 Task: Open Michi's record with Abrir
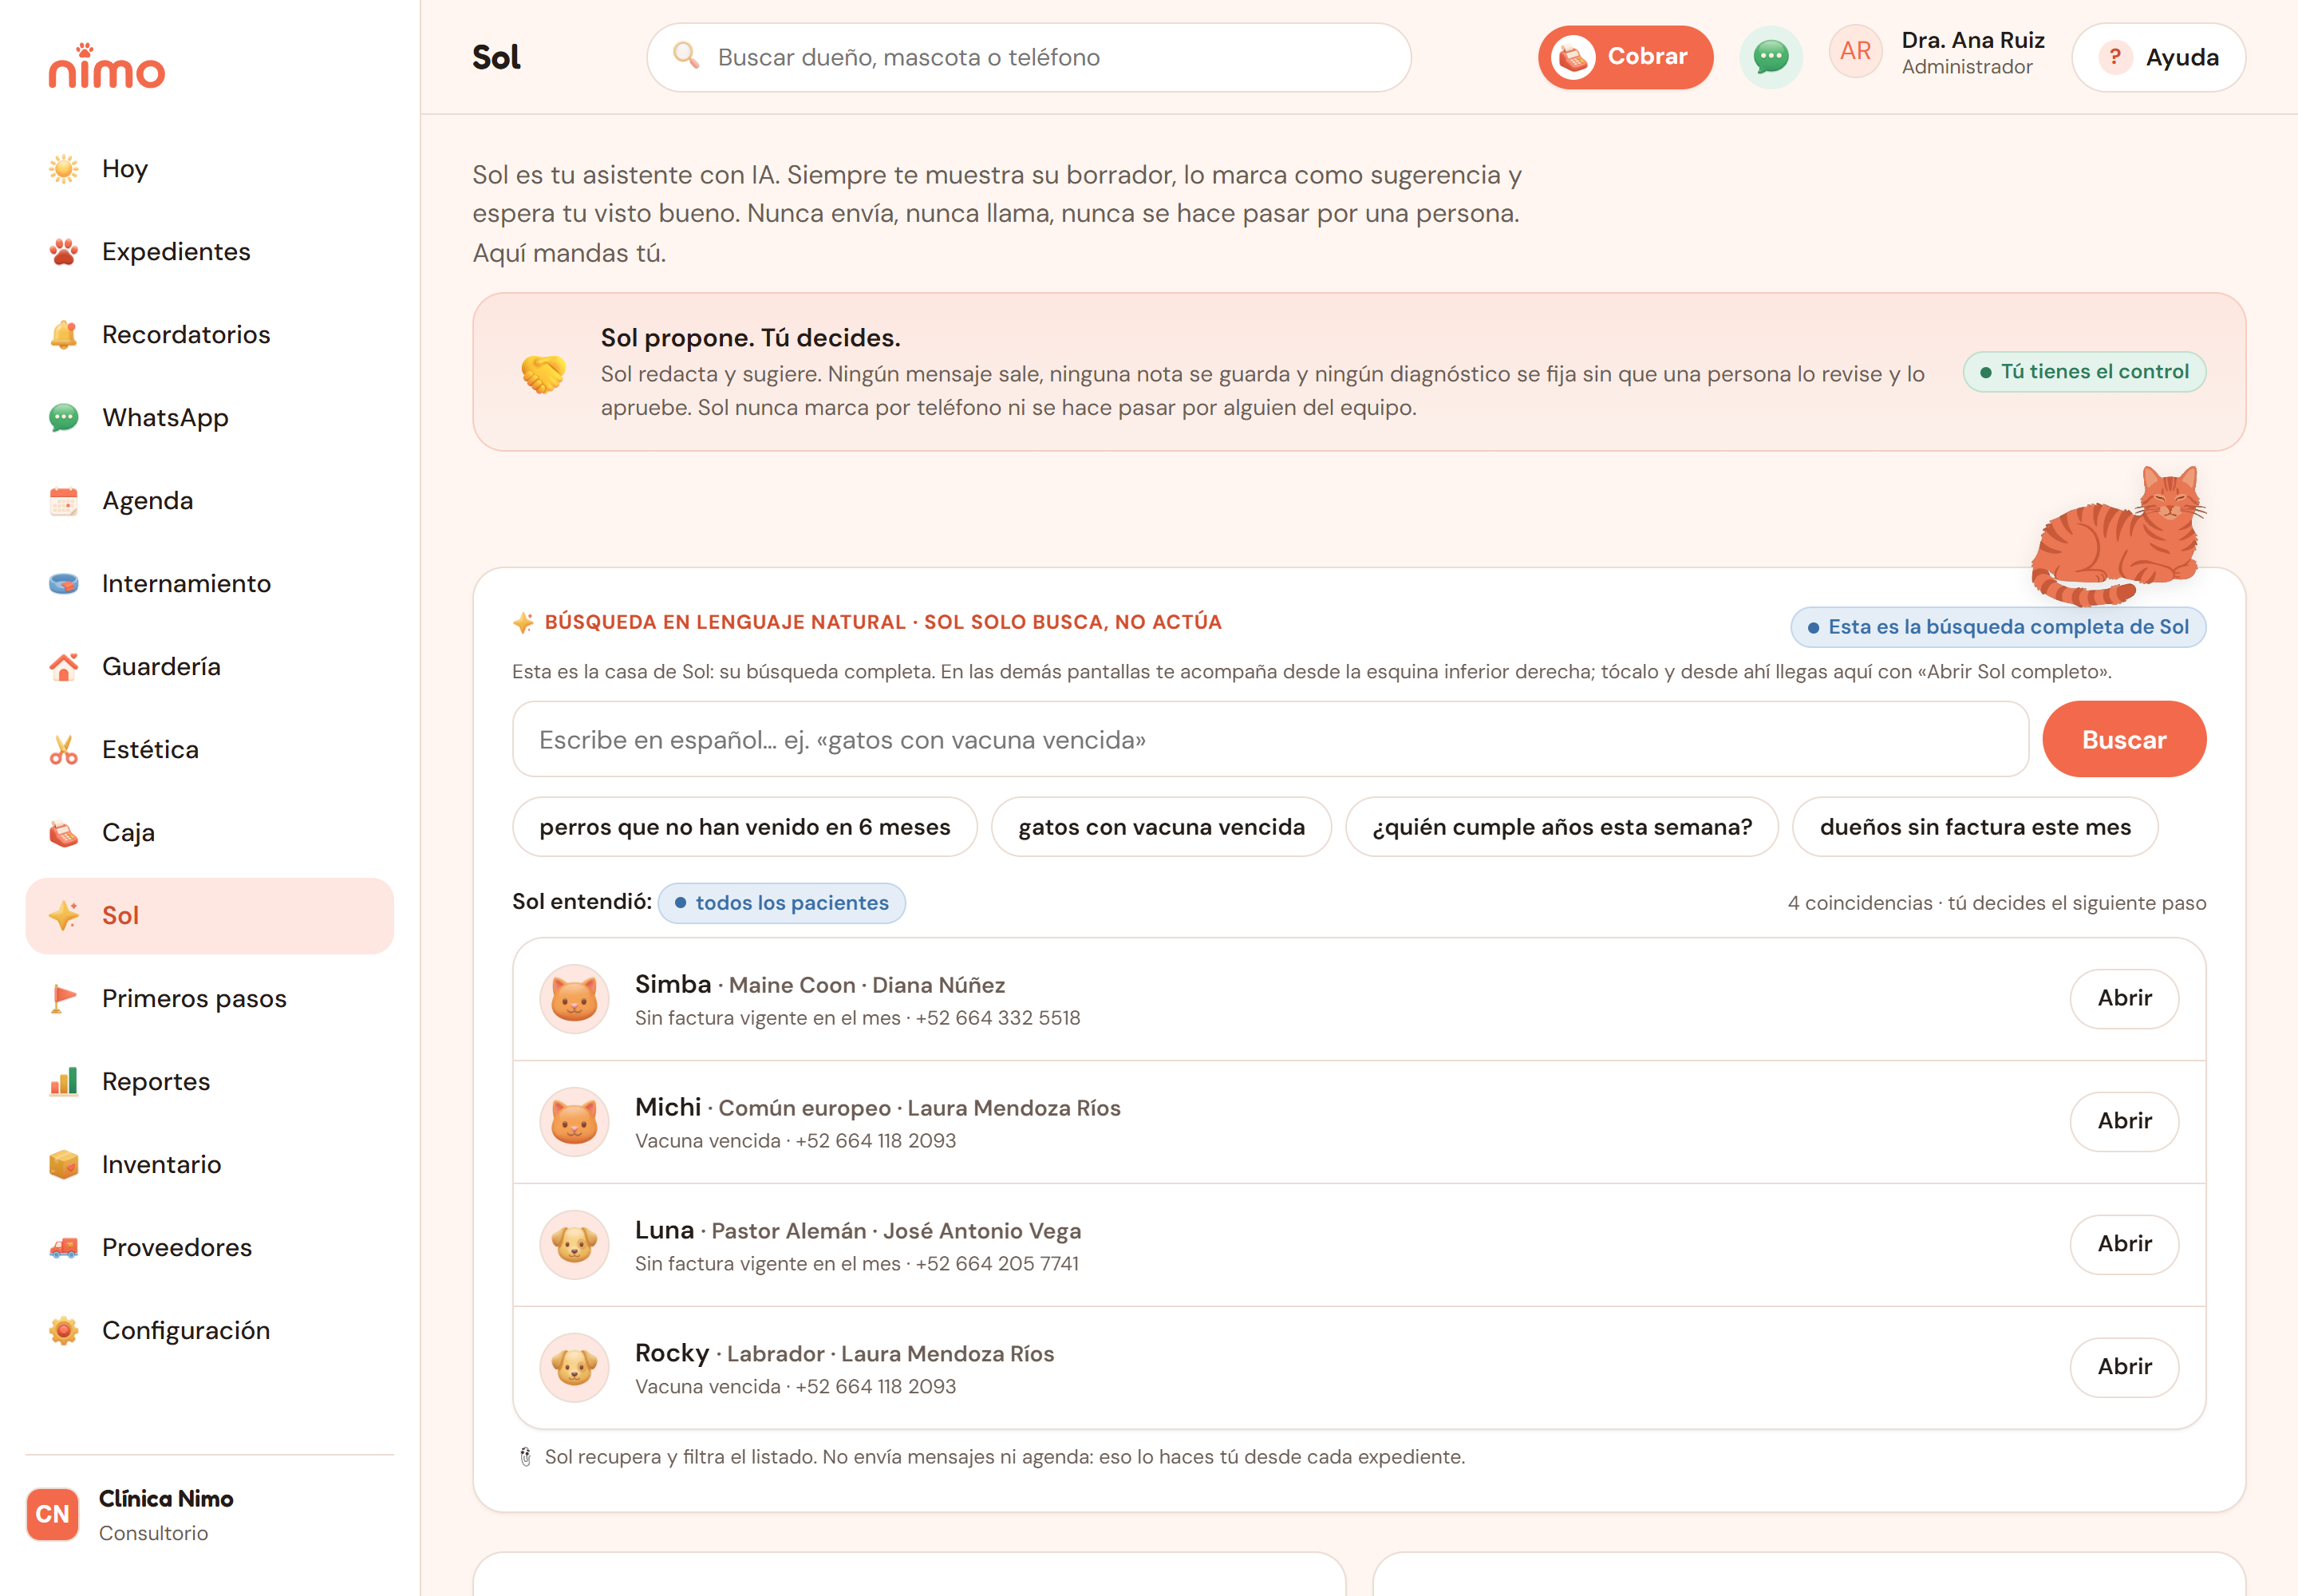[2124, 1122]
